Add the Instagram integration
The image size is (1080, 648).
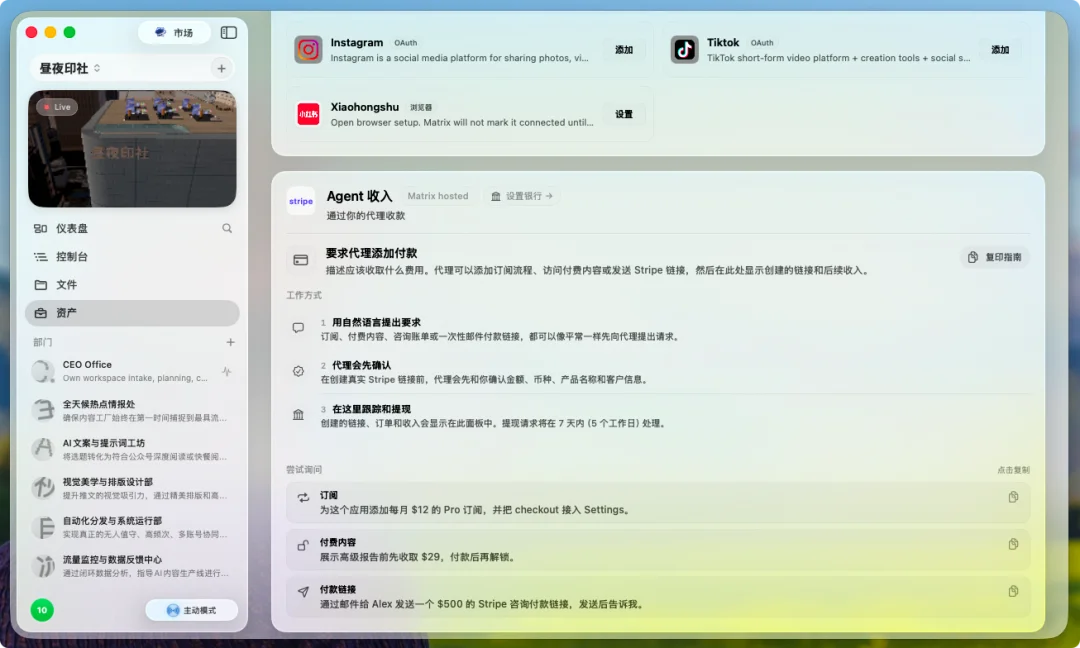(624, 50)
